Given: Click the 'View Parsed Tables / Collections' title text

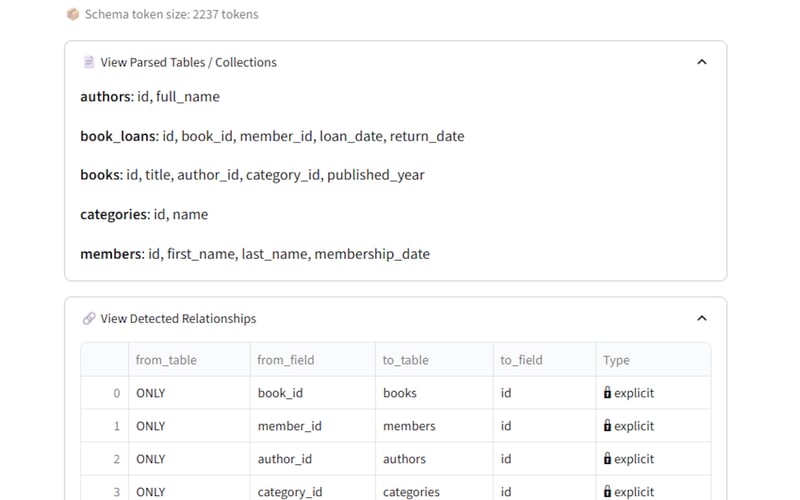Looking at the screenshot, I should [188, 62].
